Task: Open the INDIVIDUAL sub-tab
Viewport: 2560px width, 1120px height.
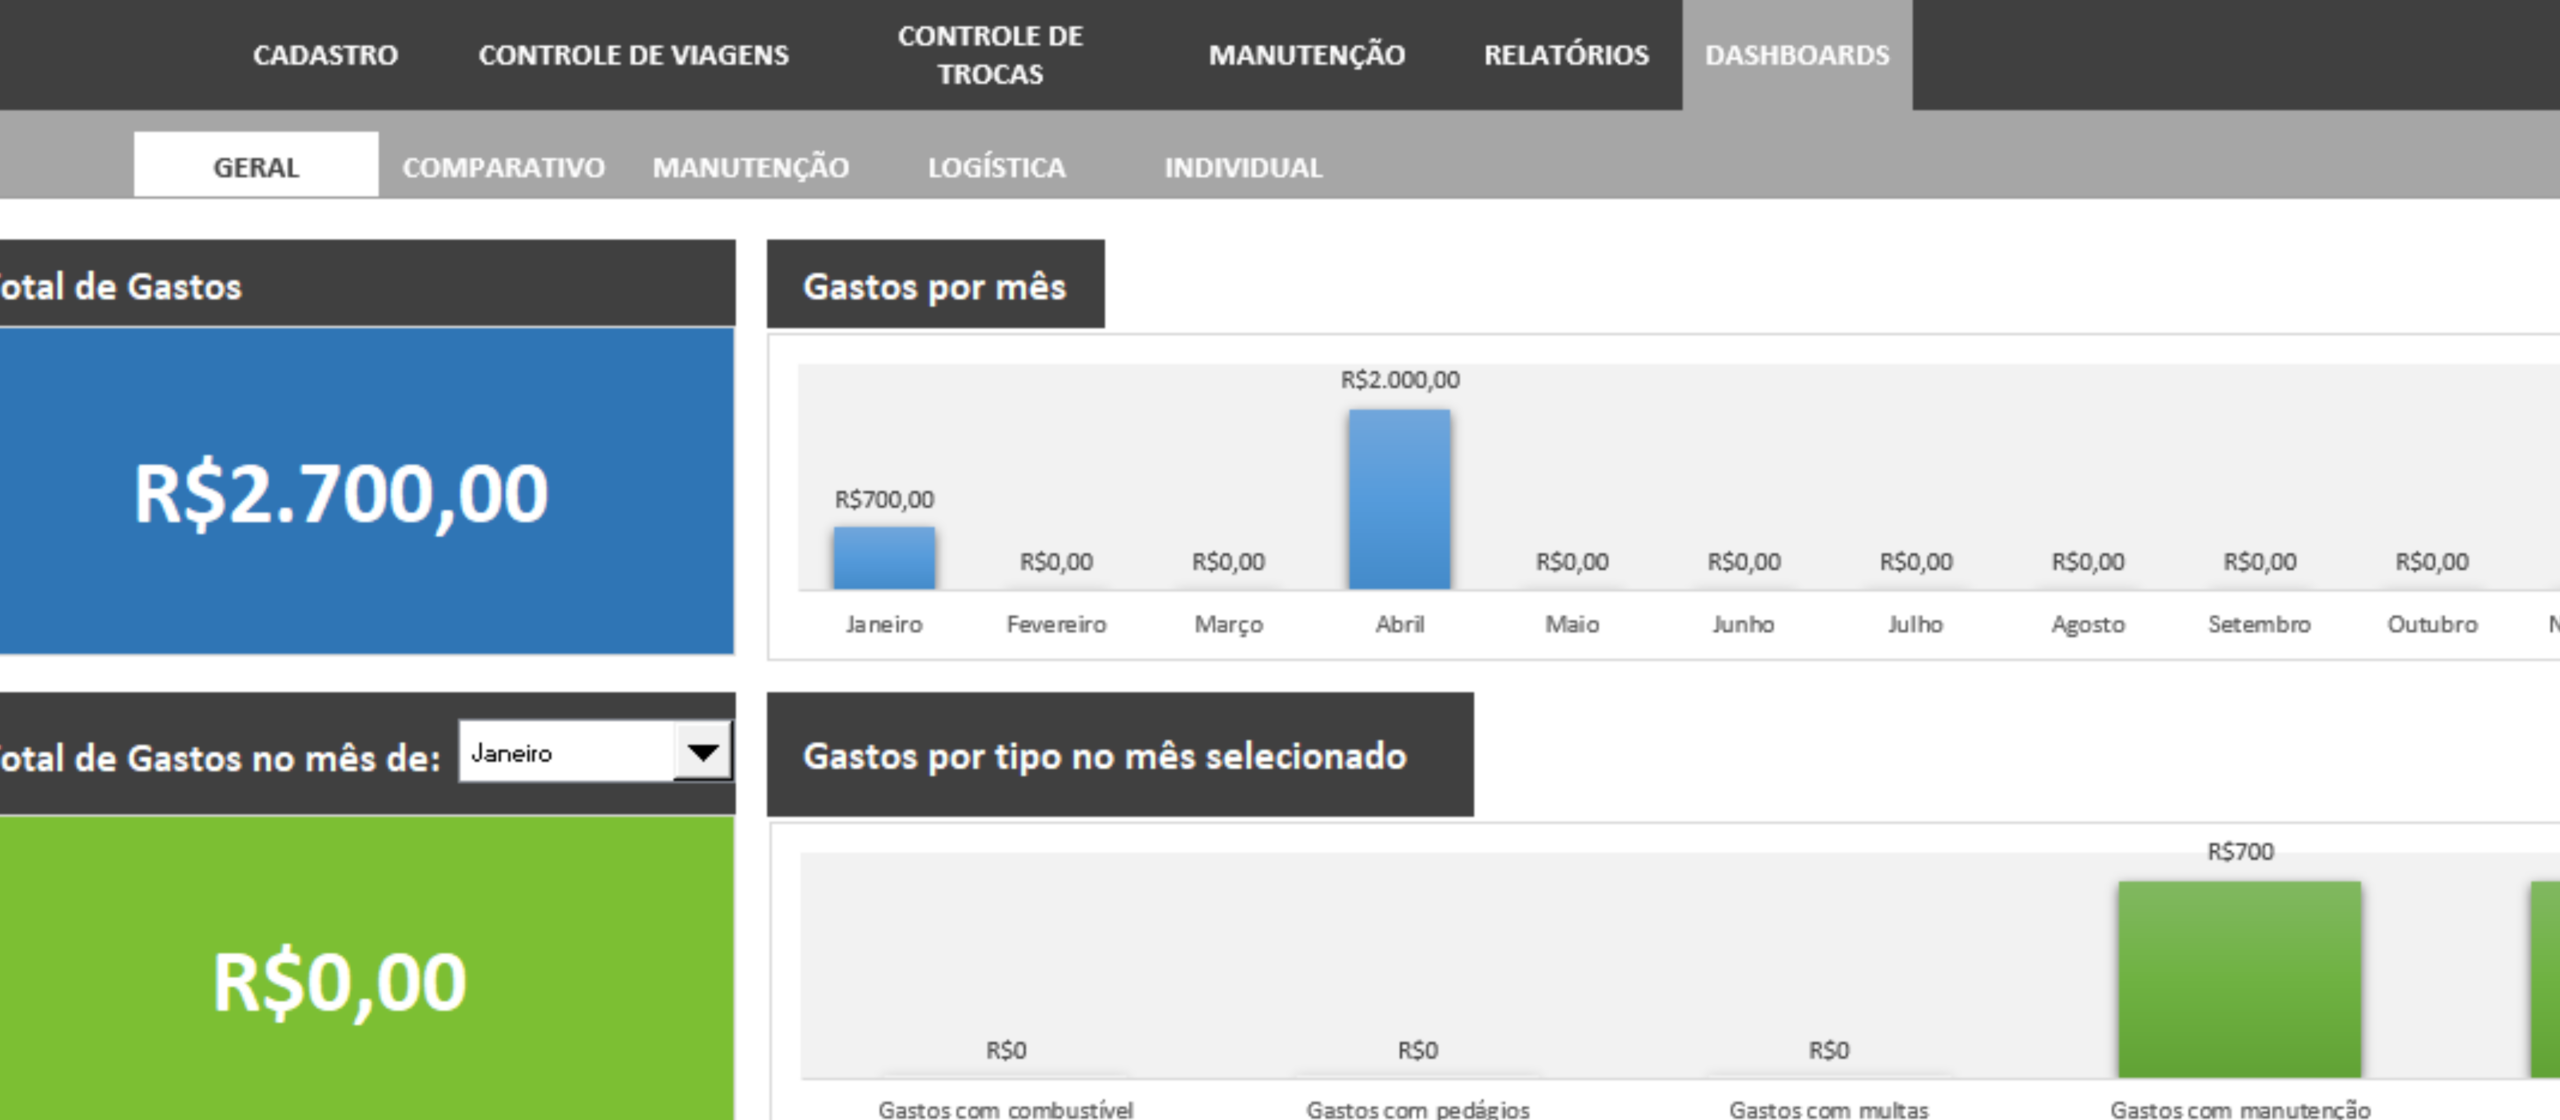Action: pos(1243,167)
